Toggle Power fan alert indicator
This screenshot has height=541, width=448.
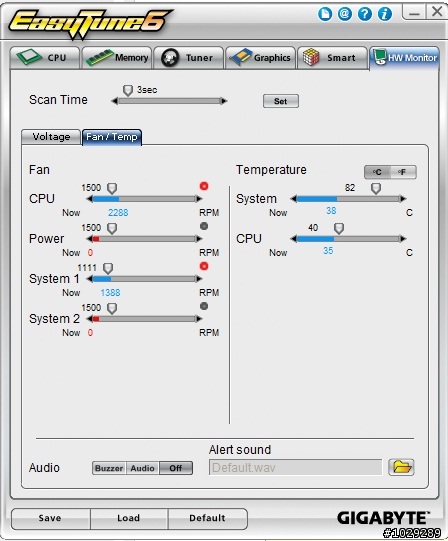click(204, 226)
